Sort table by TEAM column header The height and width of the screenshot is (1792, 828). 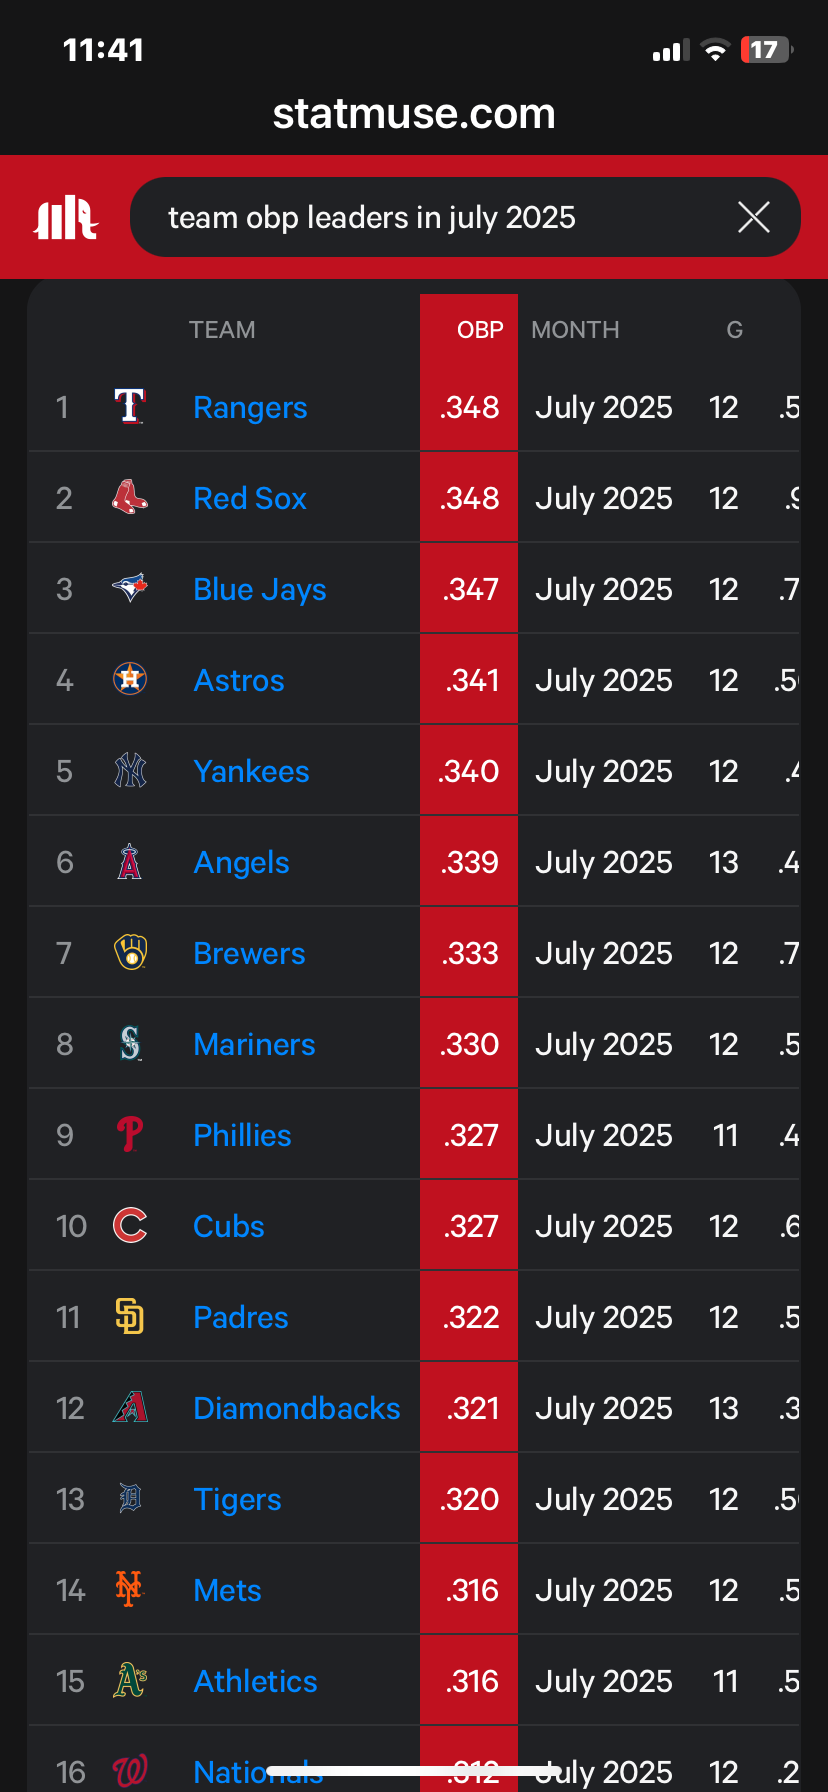tap(222, 330)
